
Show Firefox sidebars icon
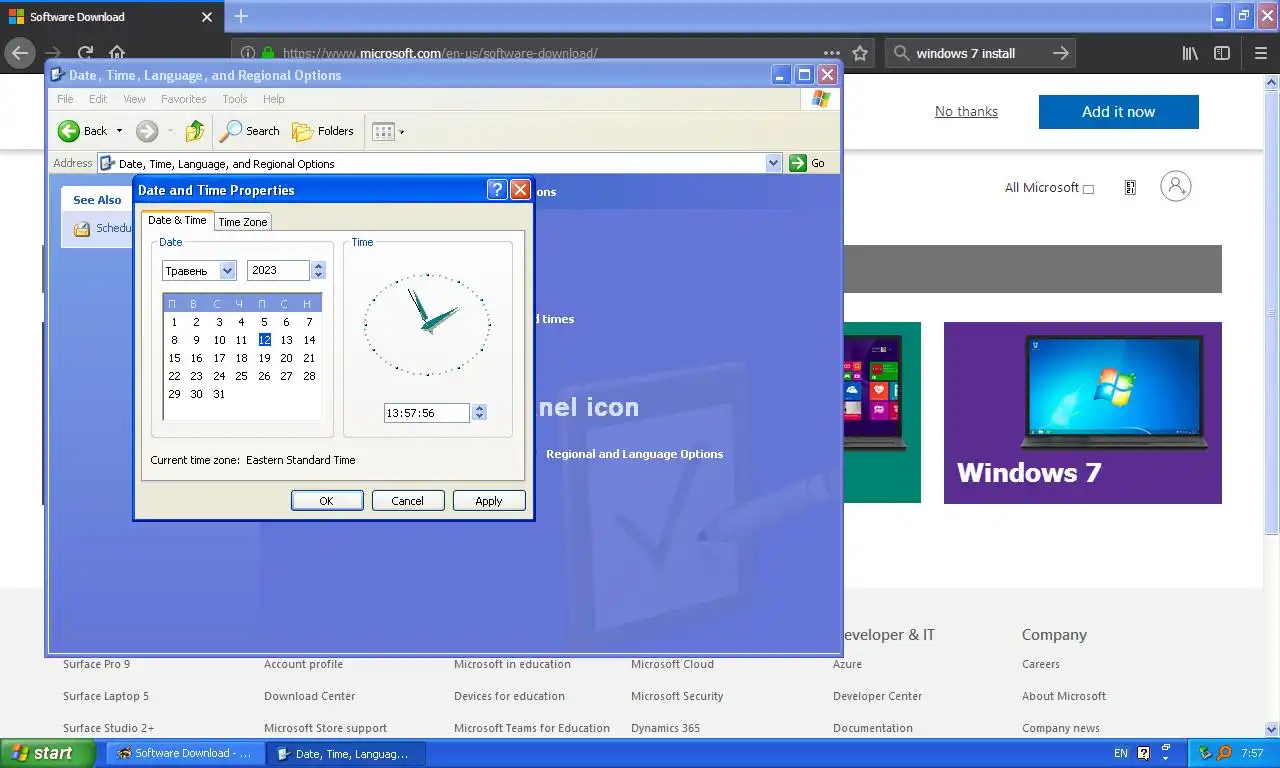tap(1222, 53)
